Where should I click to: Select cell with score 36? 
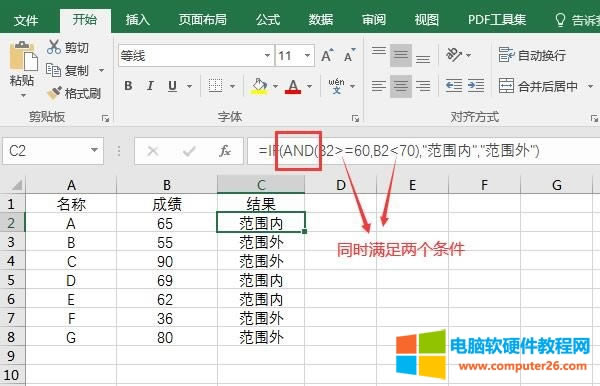pyautogui.click(x=167, y=318)
